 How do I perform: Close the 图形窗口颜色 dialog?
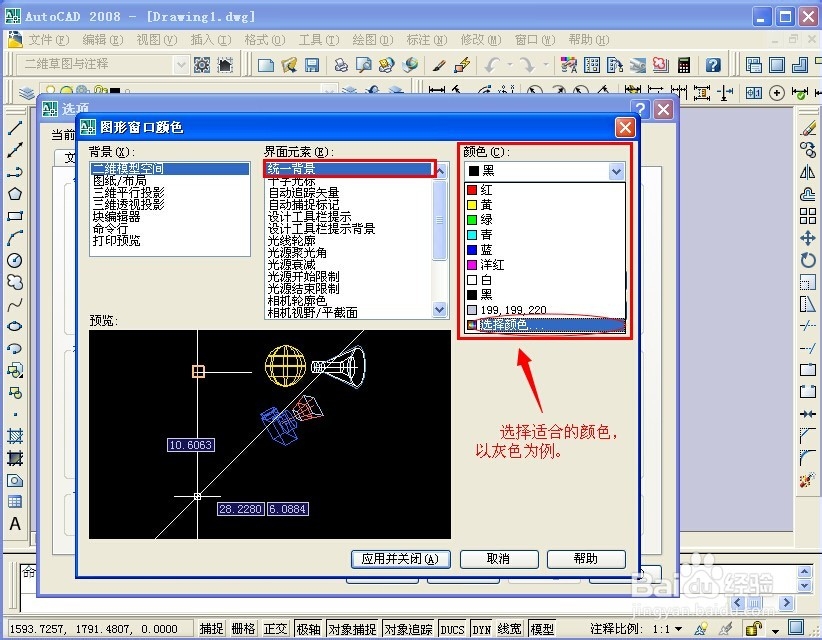625,127
